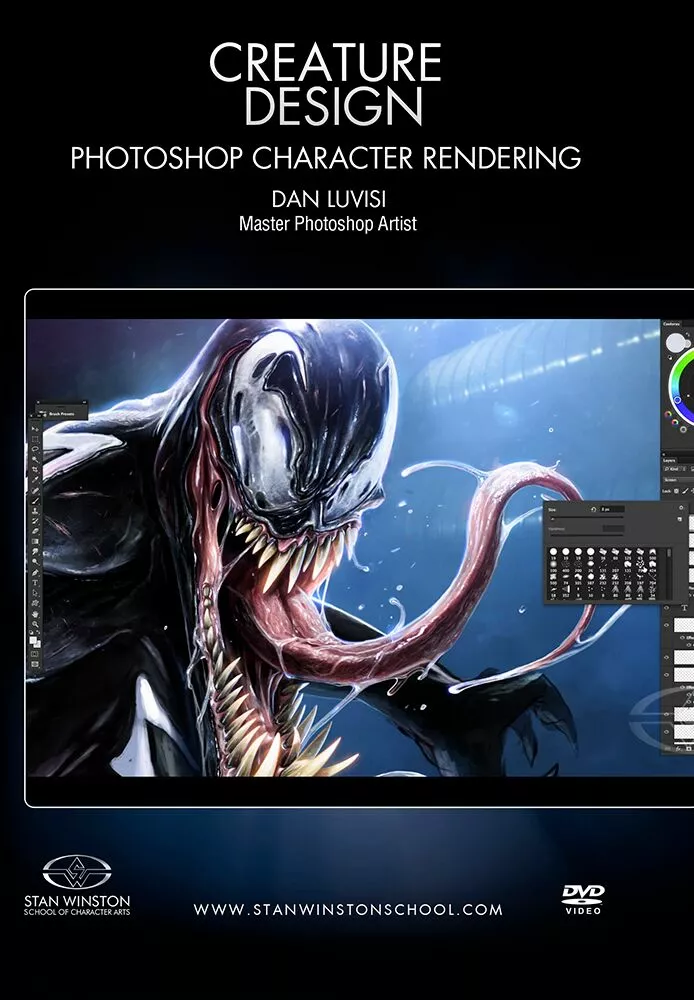Hide the text layer using its eye icon
The height and width of the screenshot is (1000, 694).
[666, 608]
